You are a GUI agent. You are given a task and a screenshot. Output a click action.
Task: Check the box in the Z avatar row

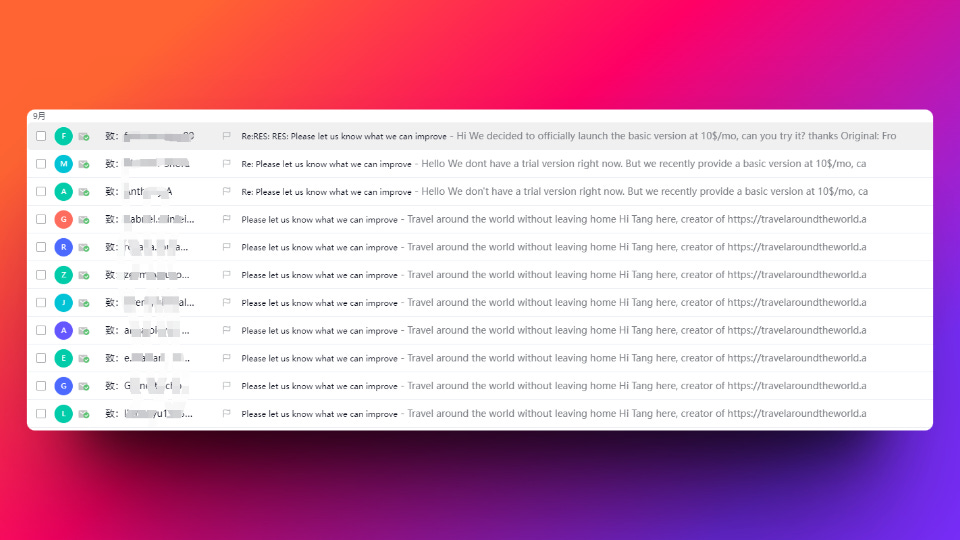41,275
